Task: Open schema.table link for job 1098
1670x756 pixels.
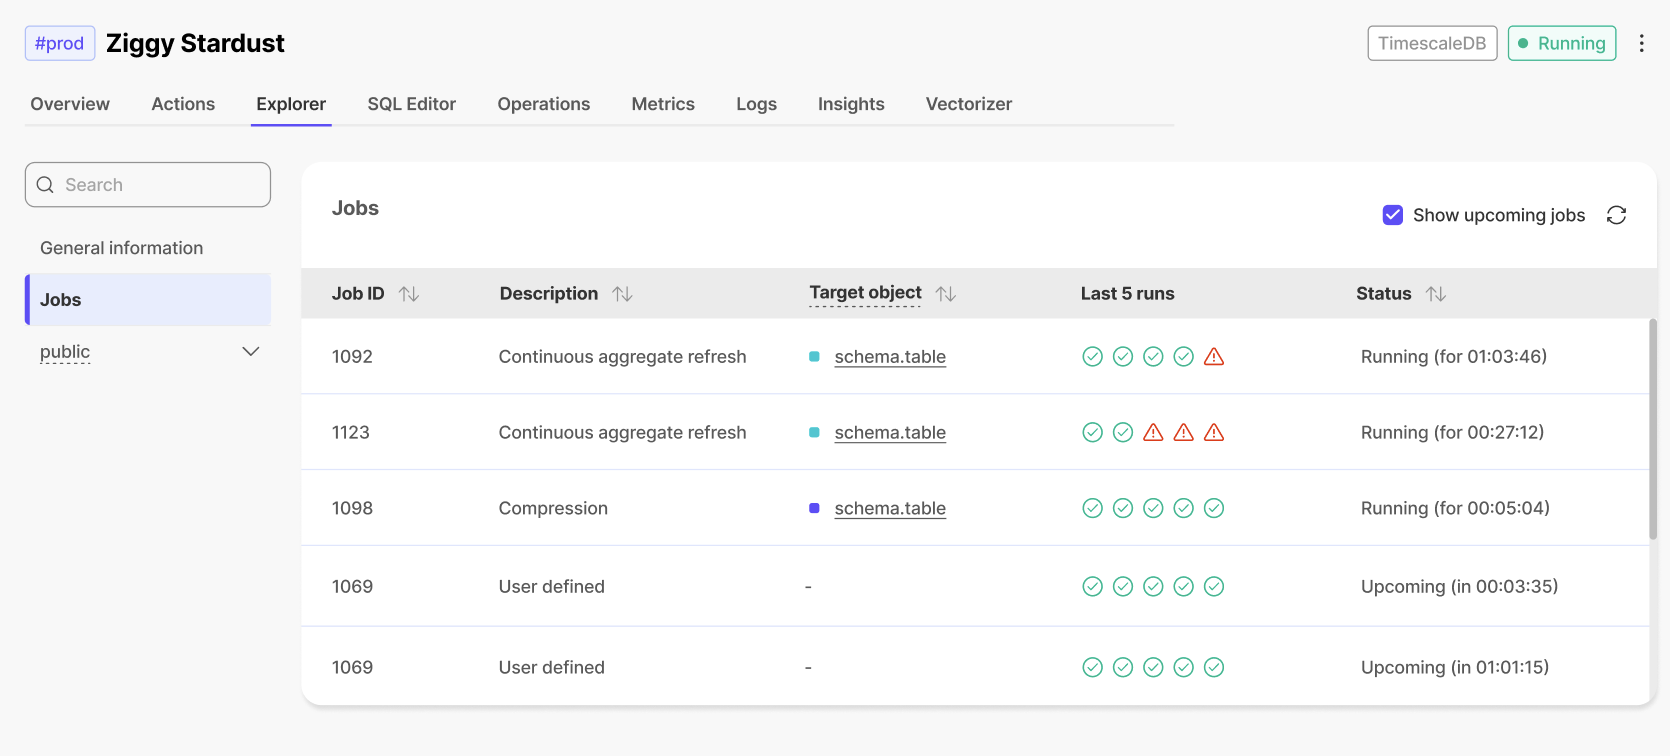Action: [890, 509]
